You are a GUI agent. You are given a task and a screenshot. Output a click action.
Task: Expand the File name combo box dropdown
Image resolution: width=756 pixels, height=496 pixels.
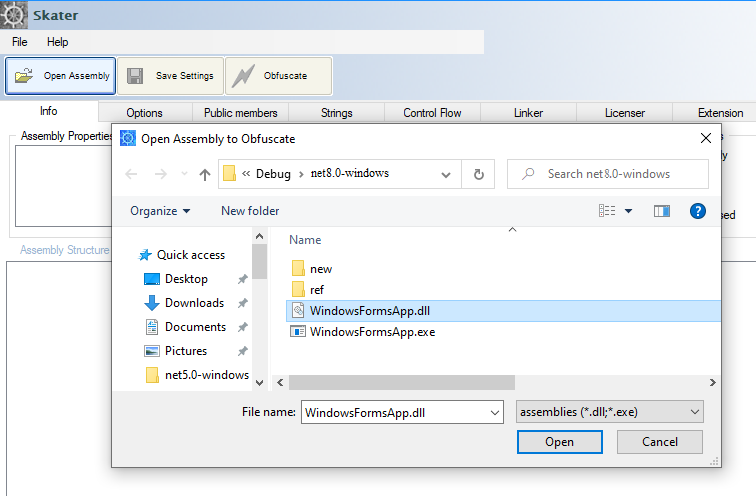pyautogui.click(x=495, y=413)
